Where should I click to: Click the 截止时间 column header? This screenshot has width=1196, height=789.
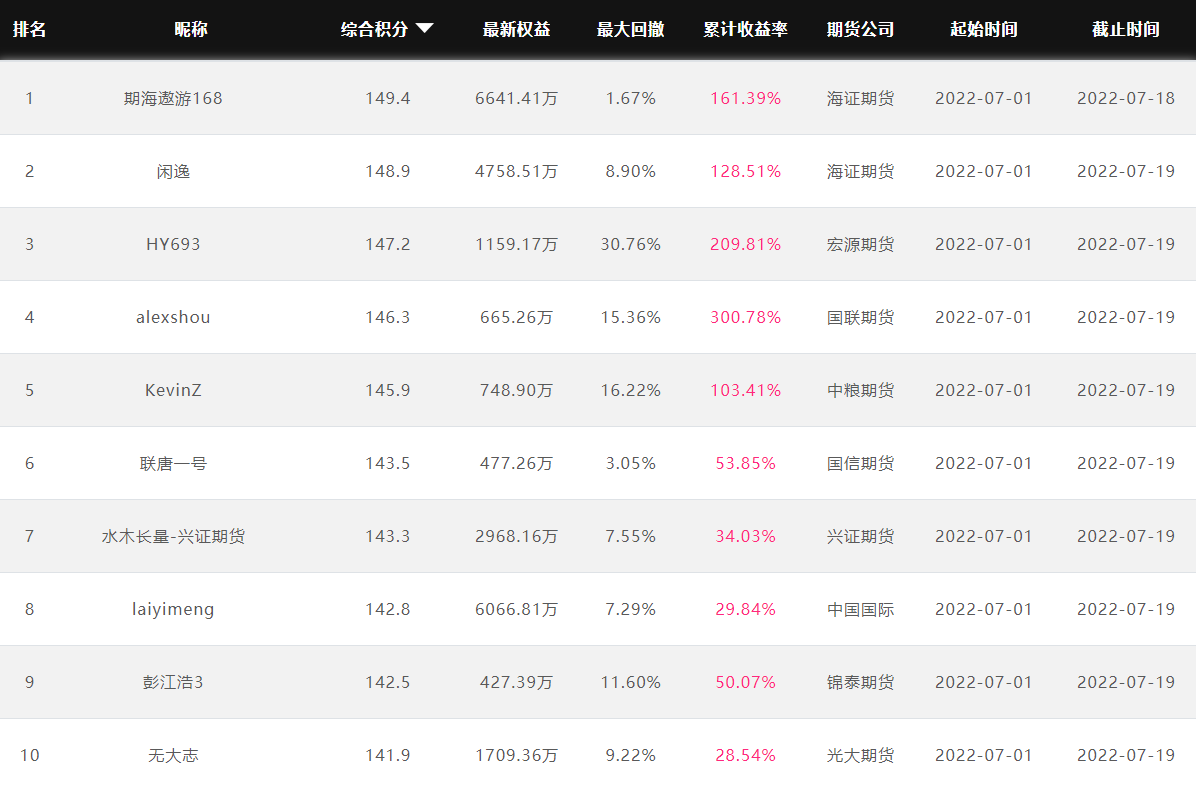1126,29
